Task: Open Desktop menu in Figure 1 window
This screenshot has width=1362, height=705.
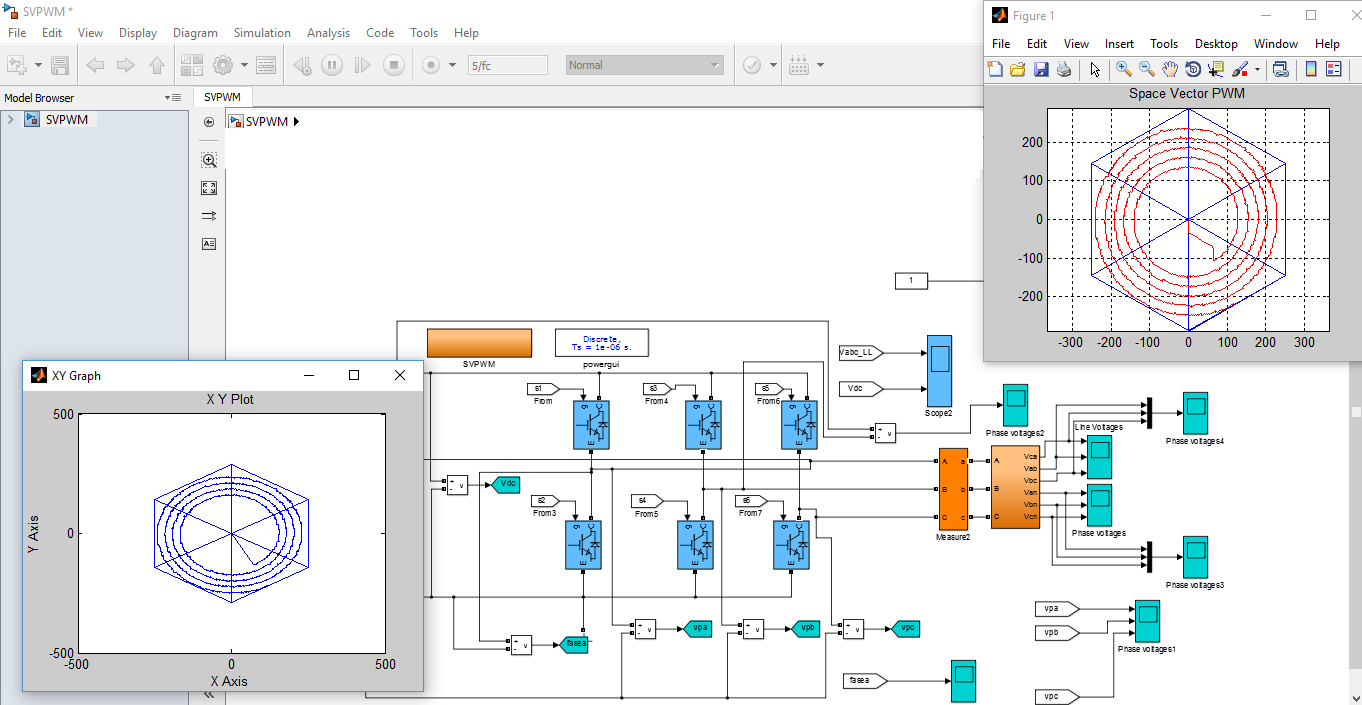Action: click(1216, 44)
